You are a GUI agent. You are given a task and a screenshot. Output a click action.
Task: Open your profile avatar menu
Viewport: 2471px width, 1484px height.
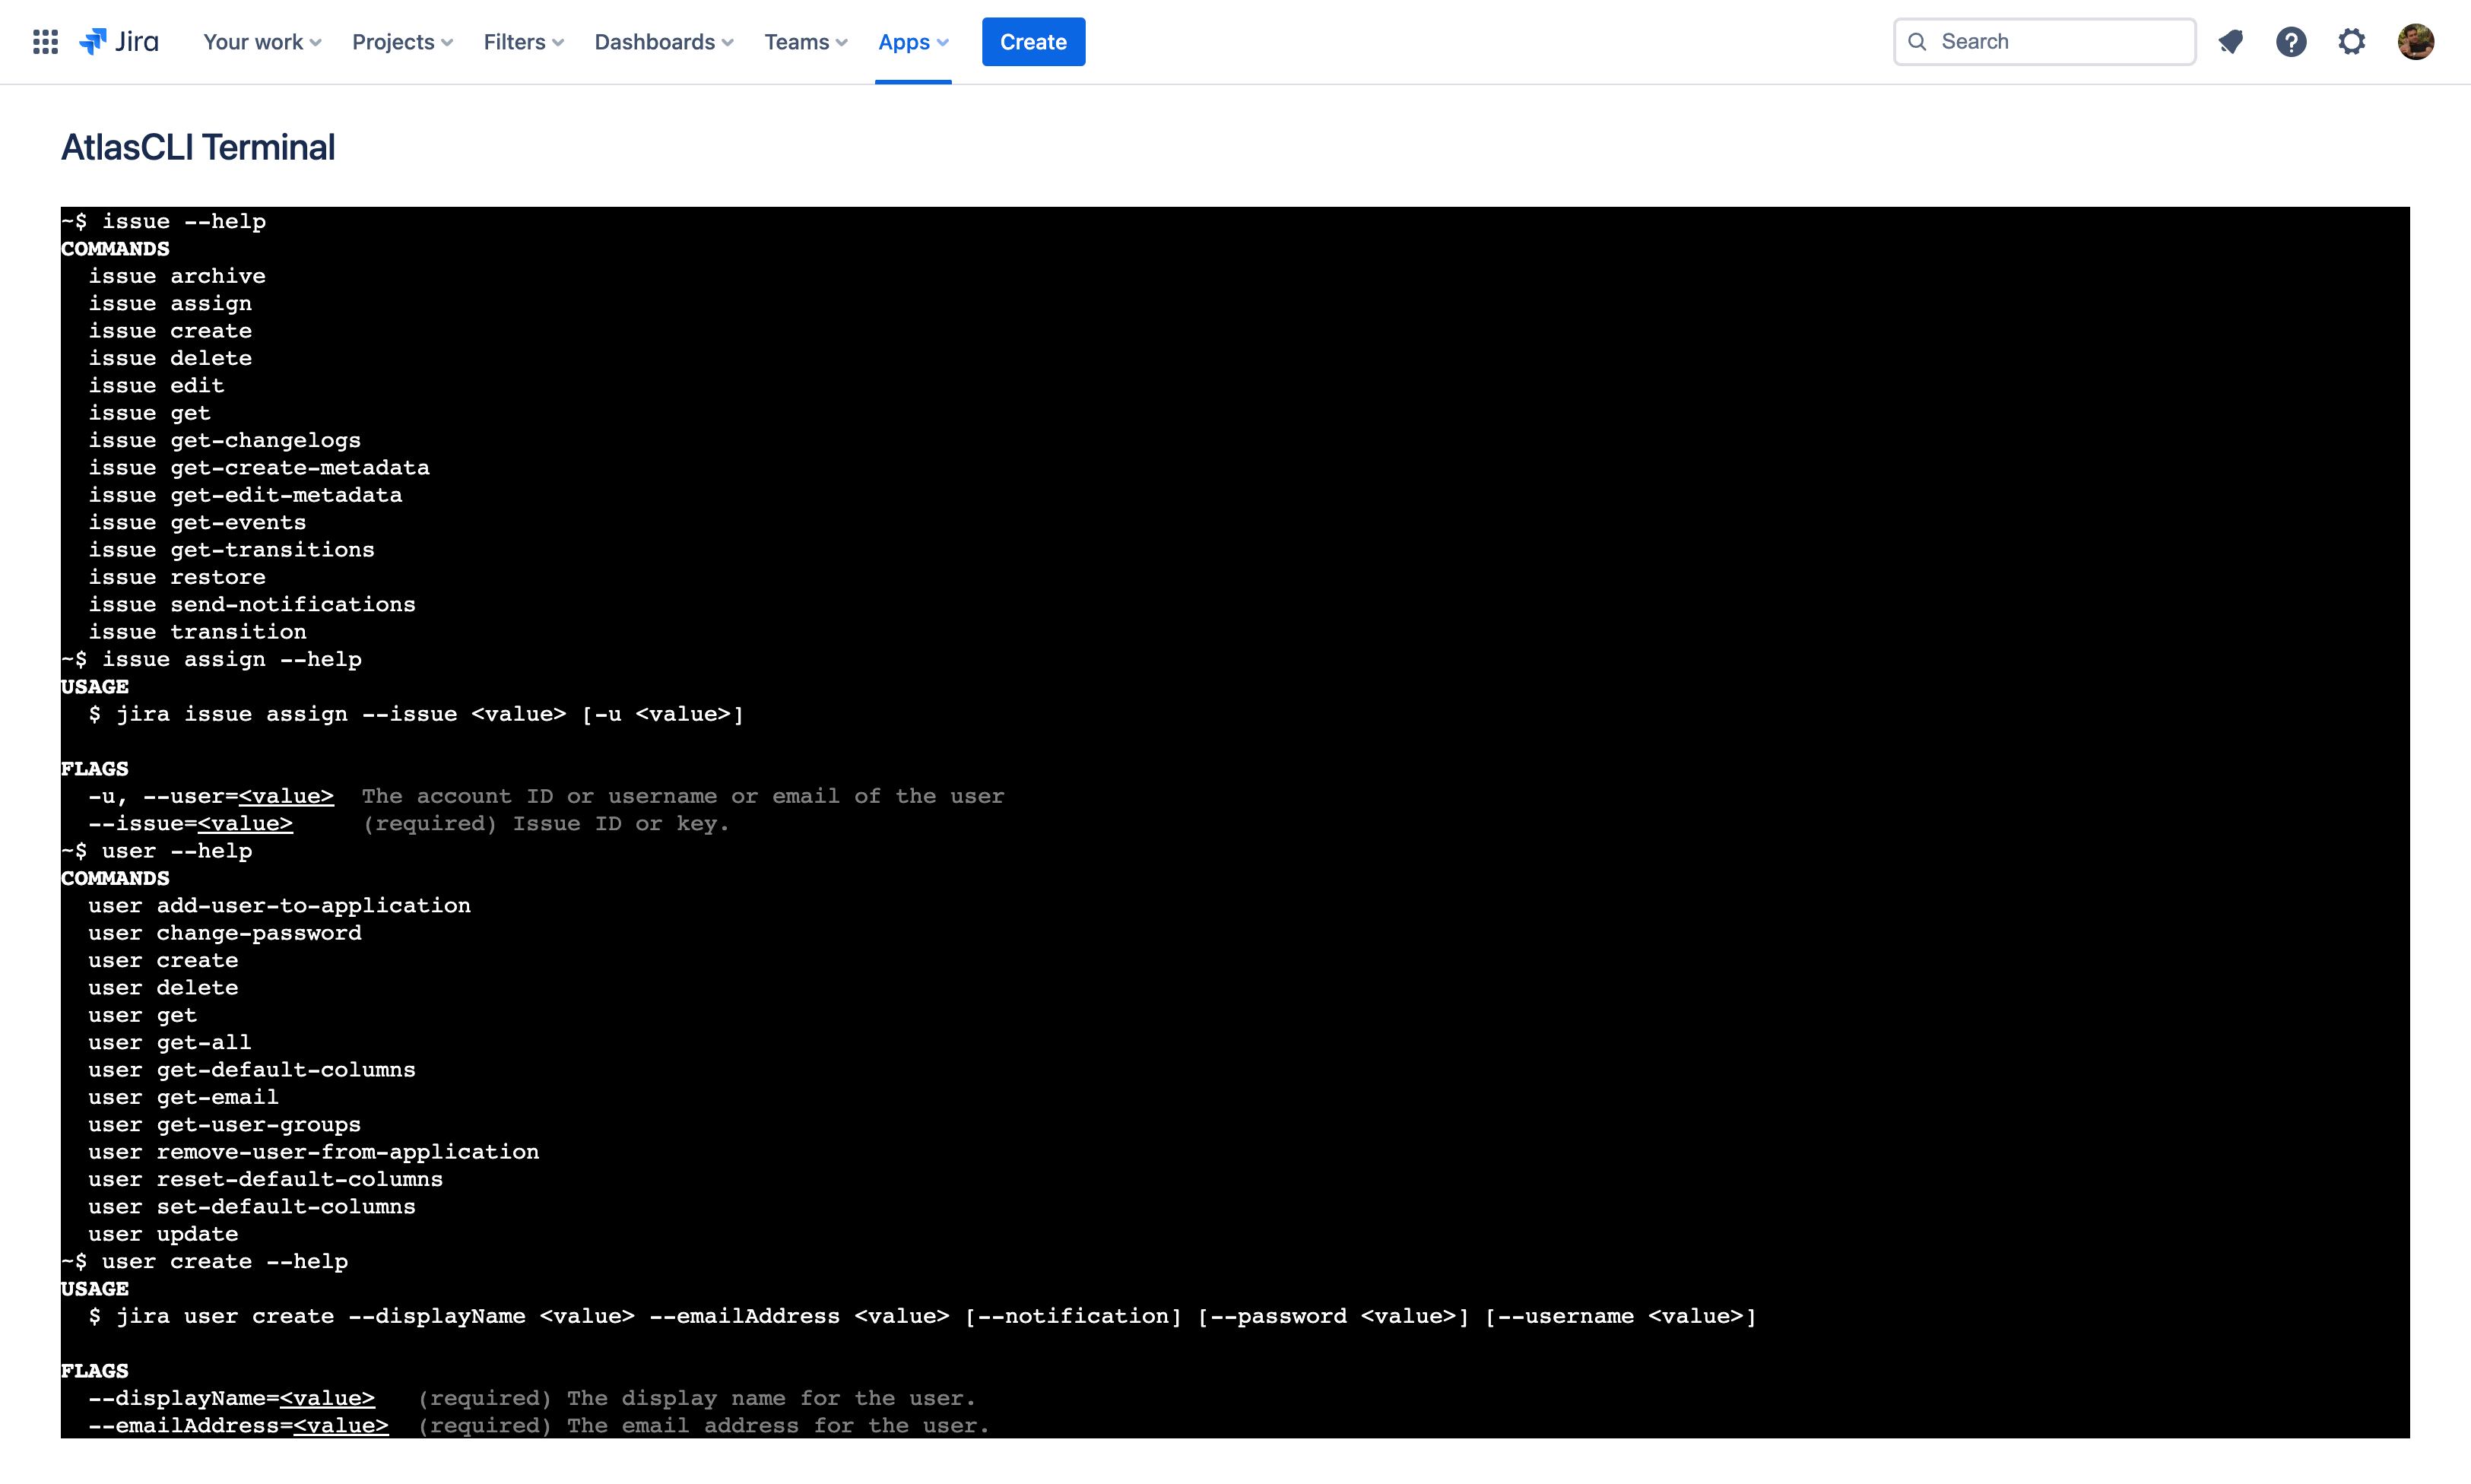click(2416, 41)
